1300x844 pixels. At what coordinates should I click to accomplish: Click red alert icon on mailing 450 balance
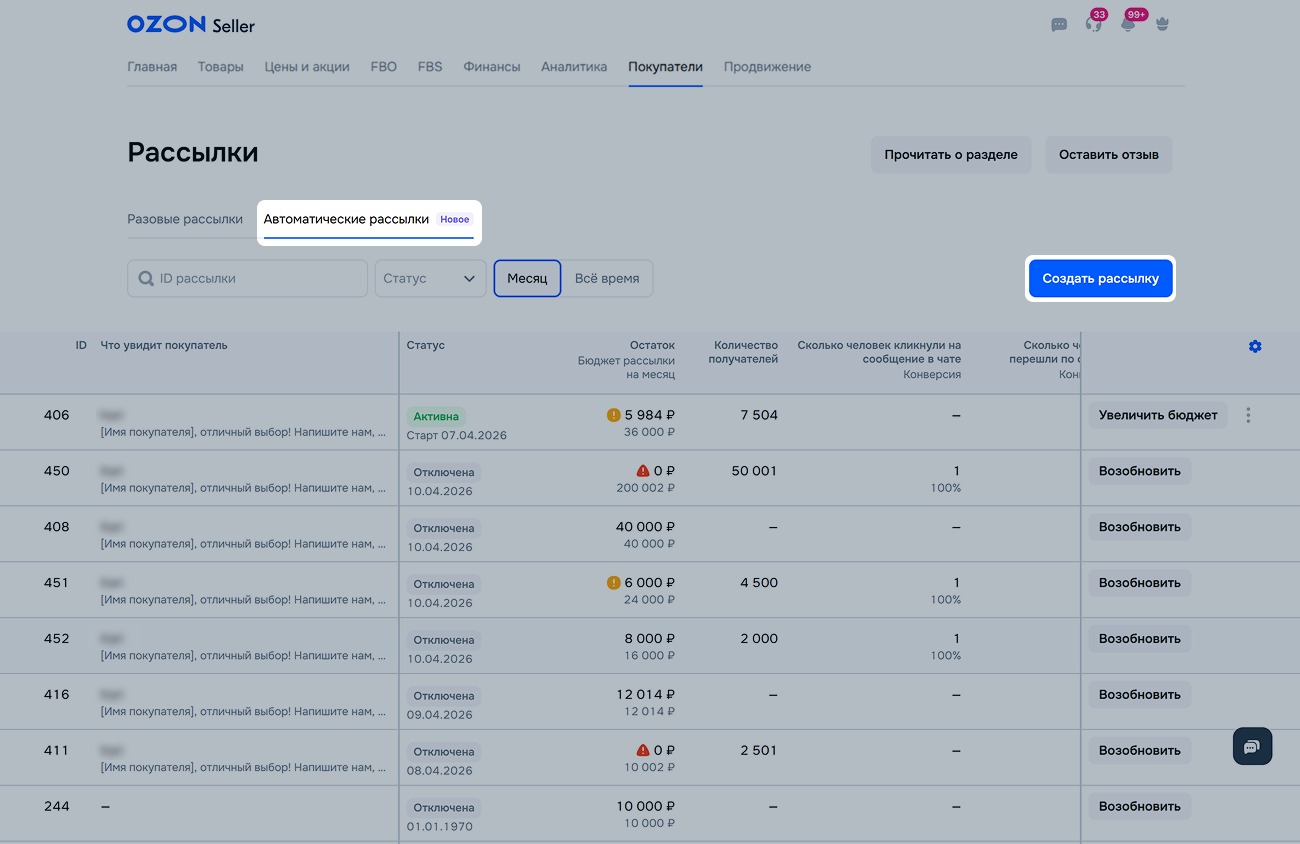643,471
